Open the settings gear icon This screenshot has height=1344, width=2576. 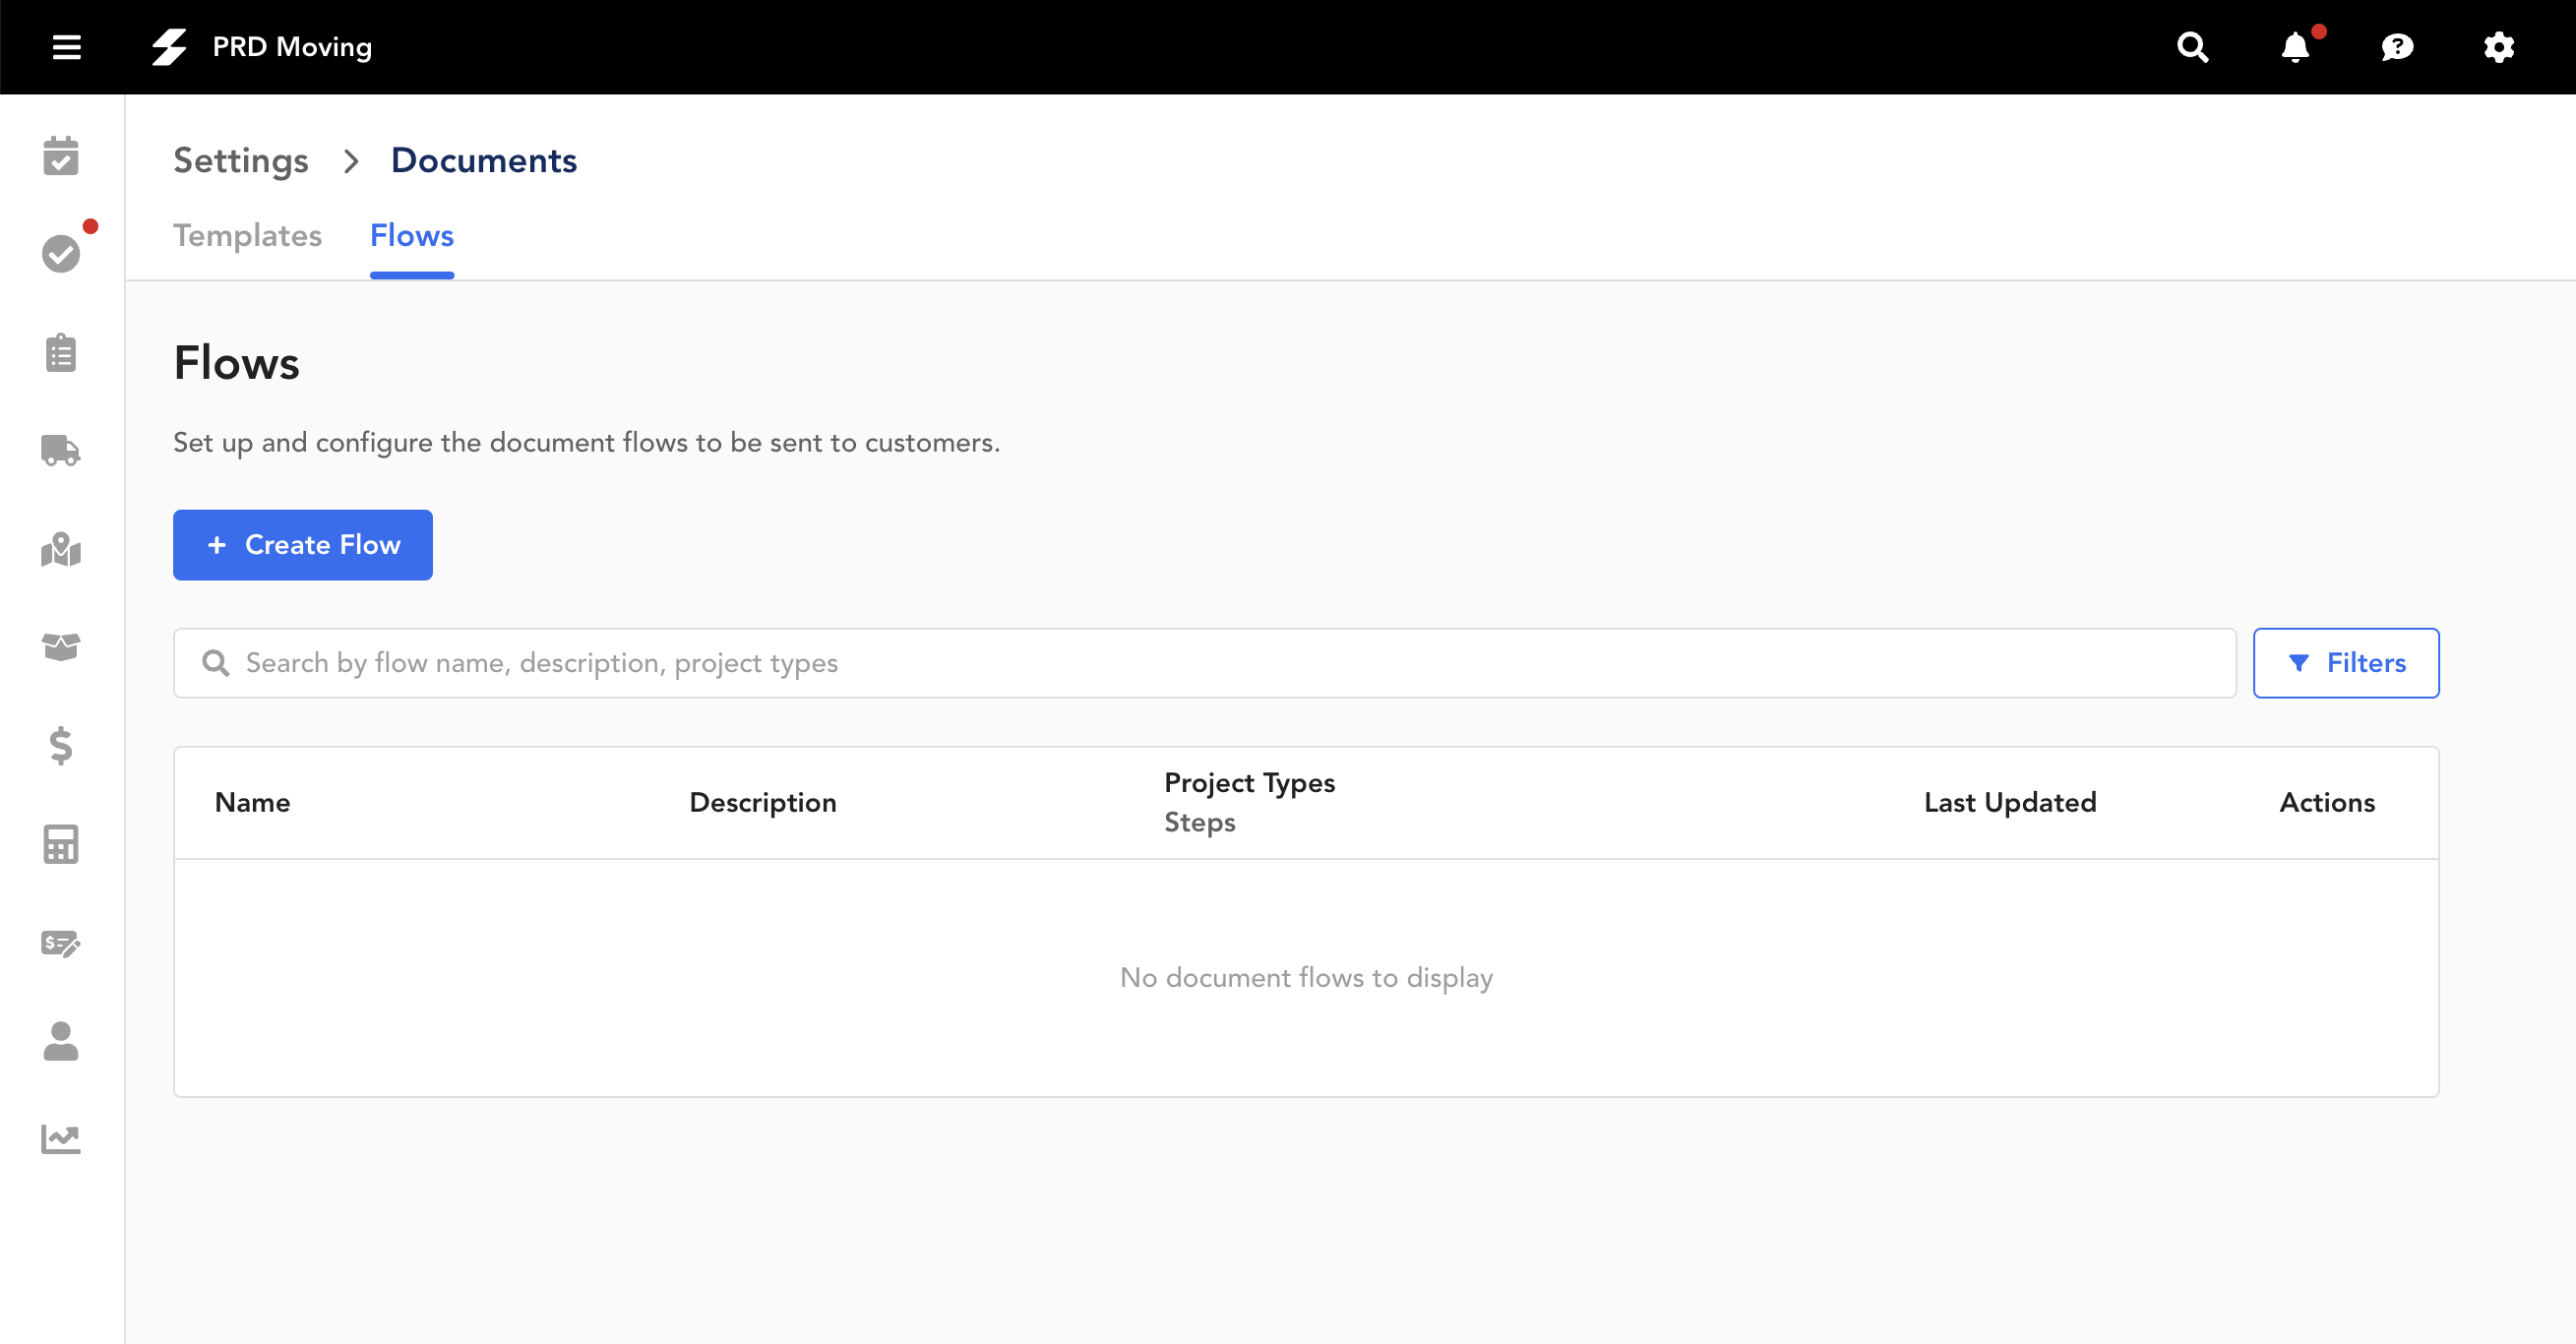2499,47
